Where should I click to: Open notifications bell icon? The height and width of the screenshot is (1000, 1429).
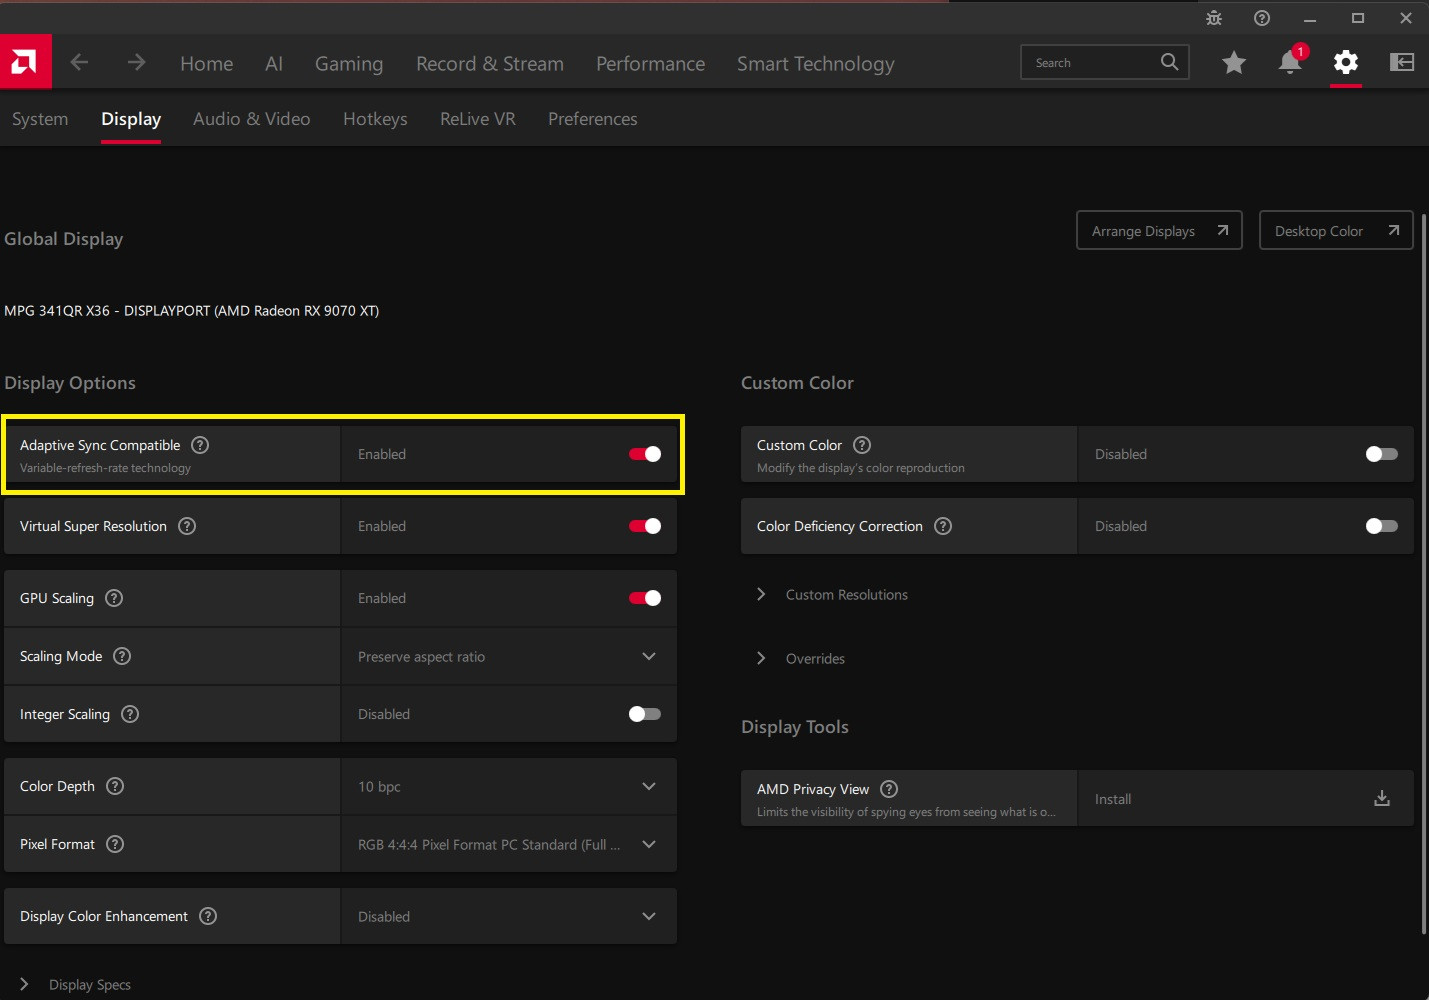1290,62
